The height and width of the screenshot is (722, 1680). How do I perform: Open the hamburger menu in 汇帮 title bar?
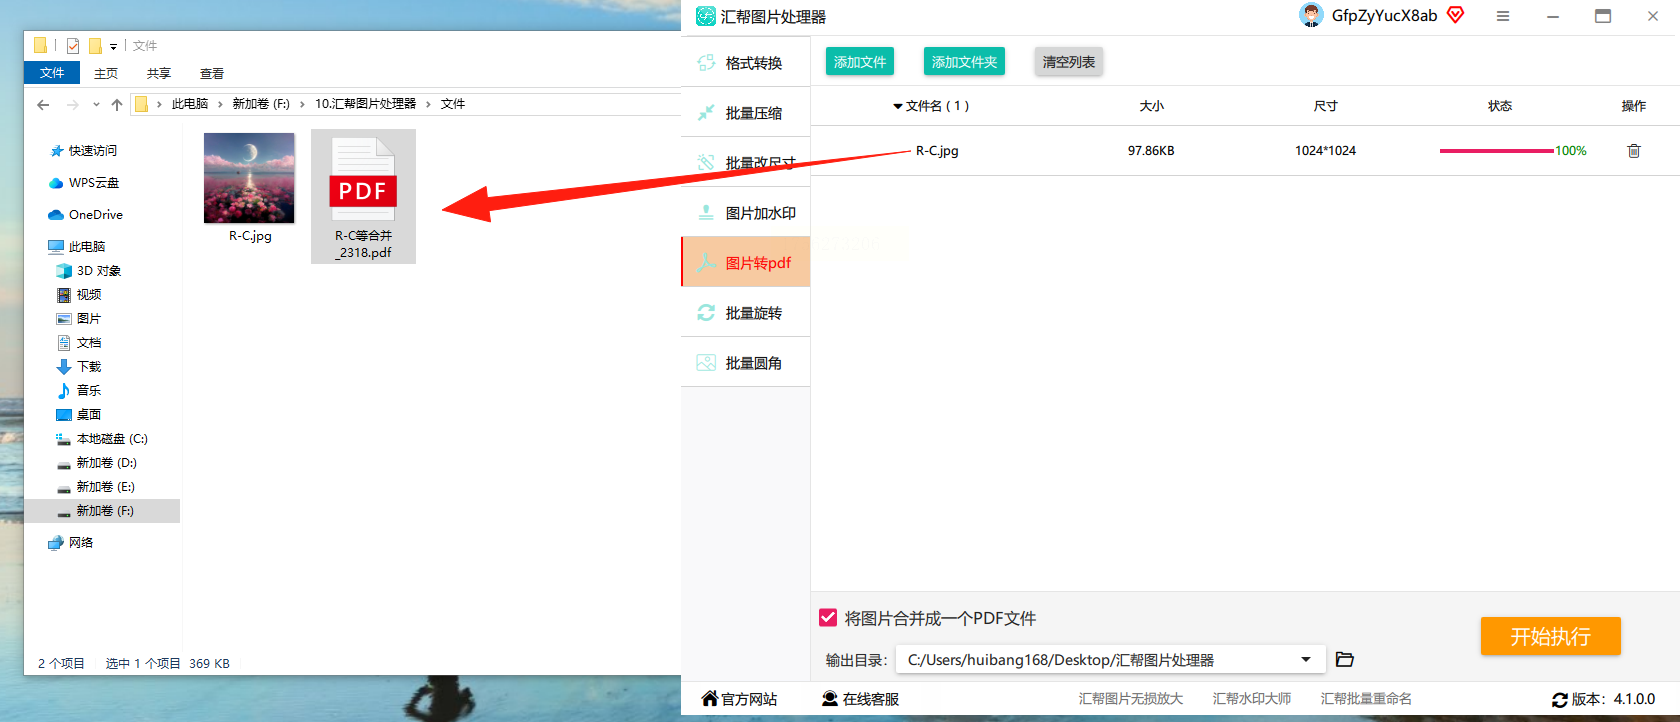pyautogui.click(x=1503, y=16)
